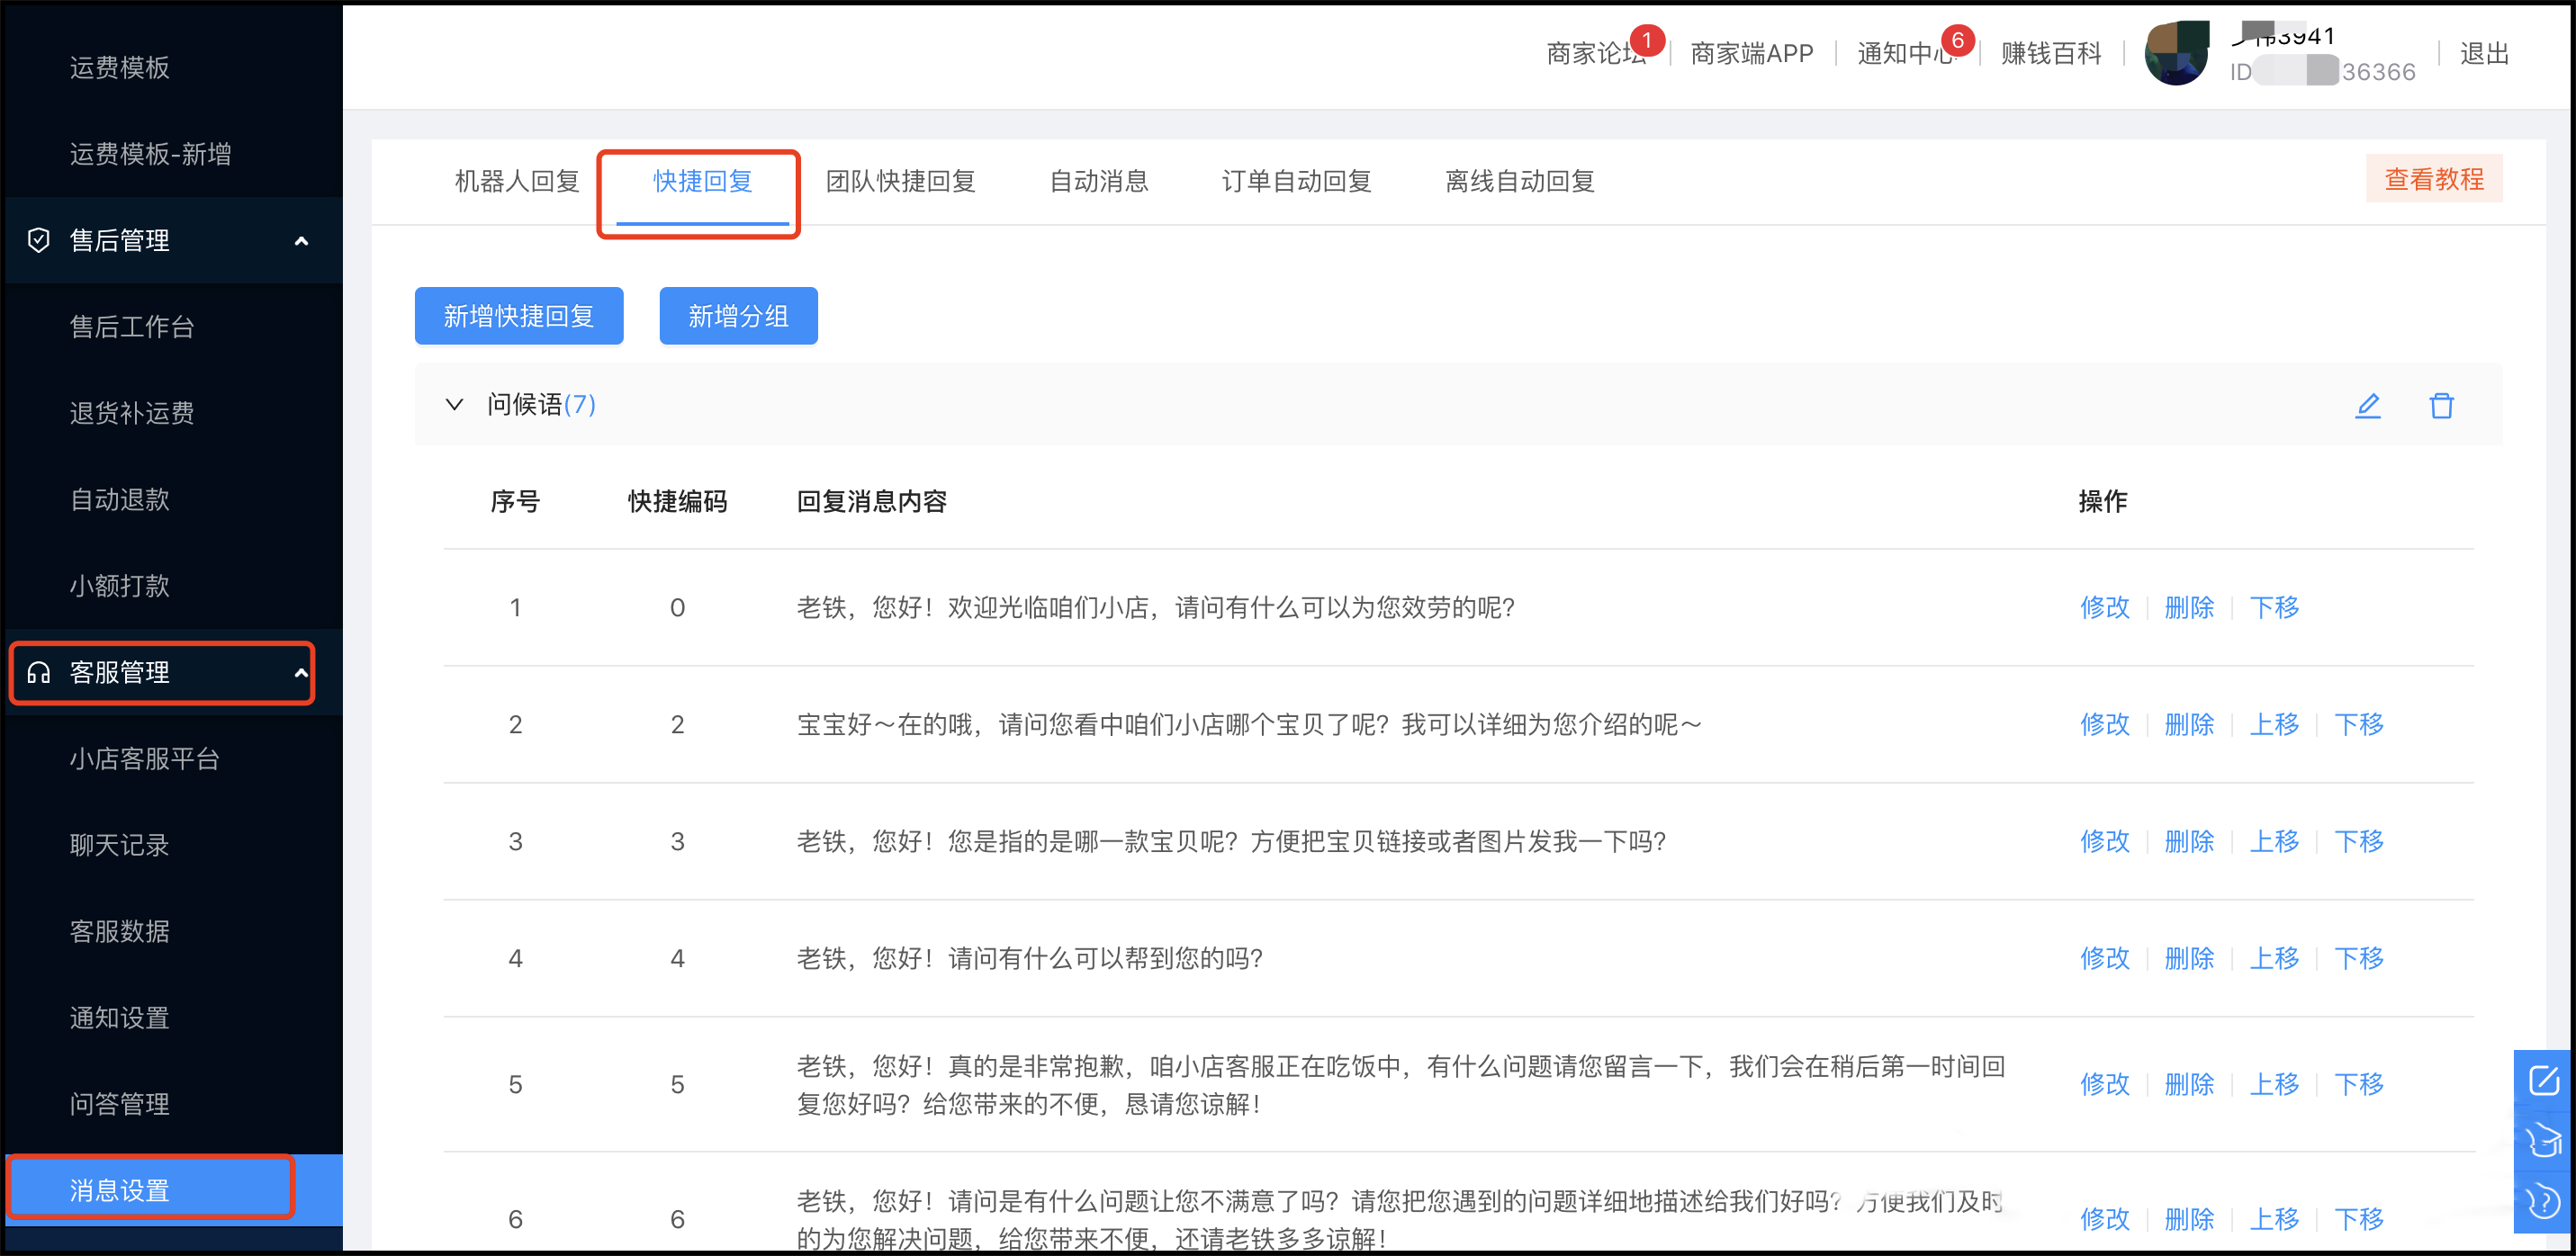Open 通知设置 sidebar item

click(119, 1017)
